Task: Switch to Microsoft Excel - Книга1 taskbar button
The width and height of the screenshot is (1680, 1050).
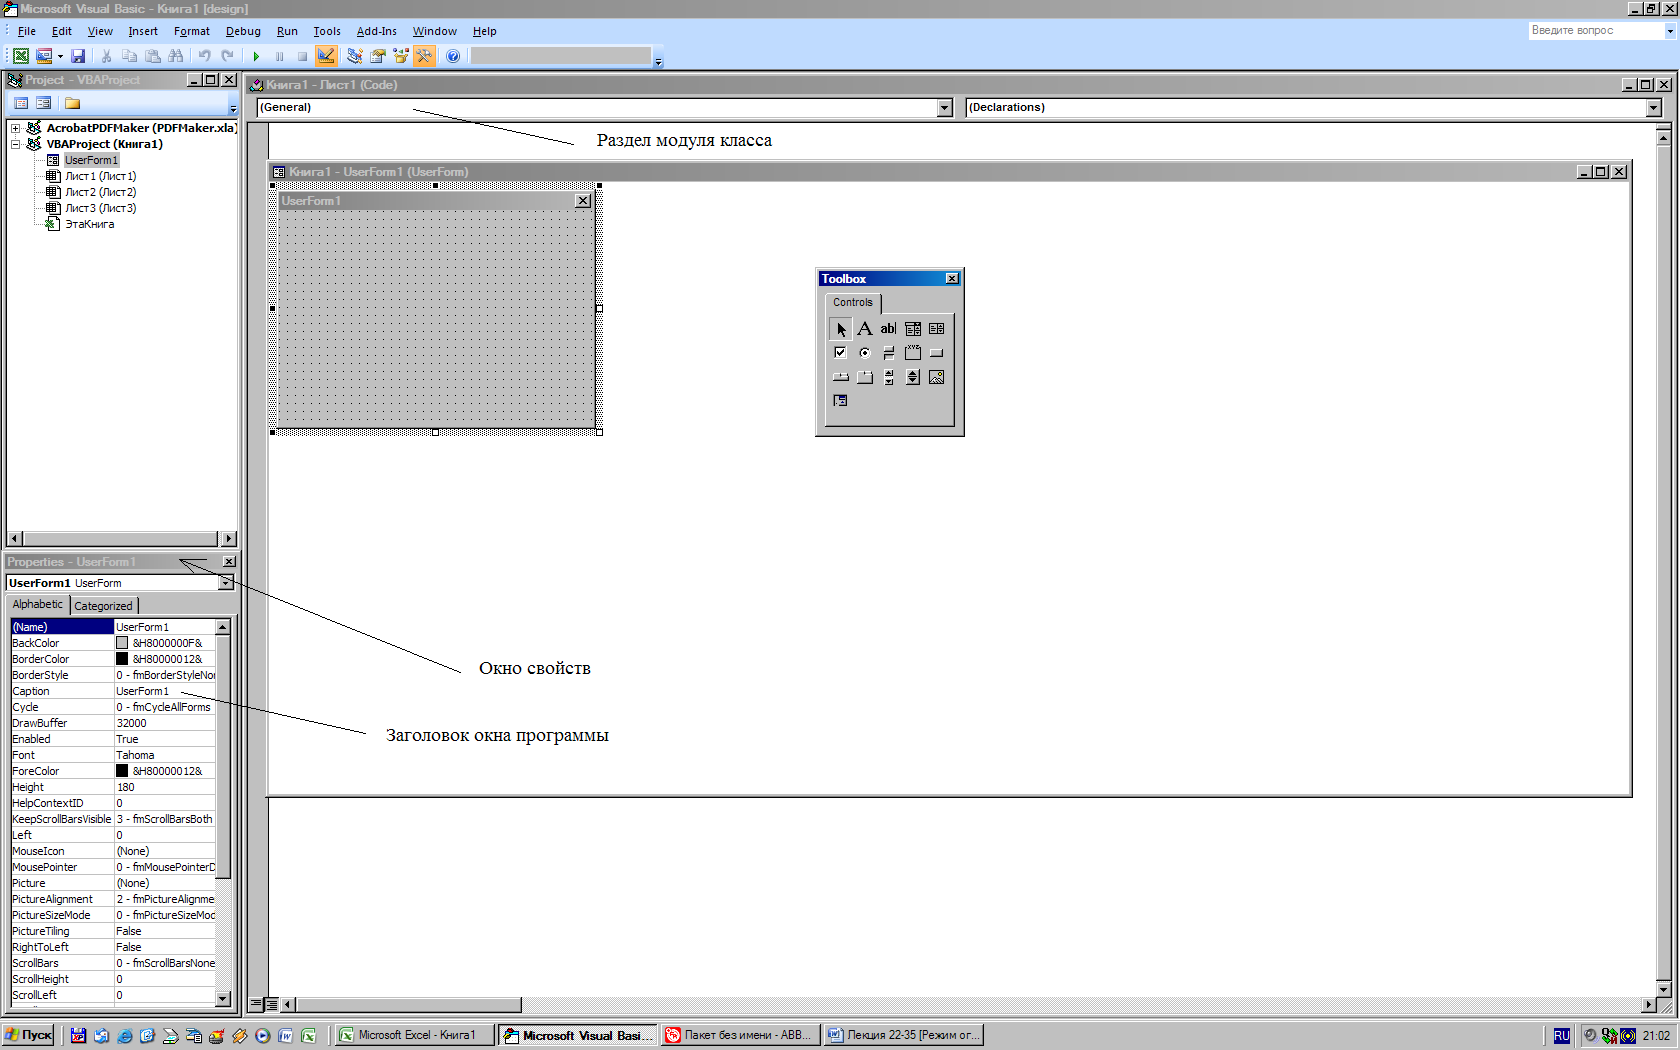Action: 414,1035
